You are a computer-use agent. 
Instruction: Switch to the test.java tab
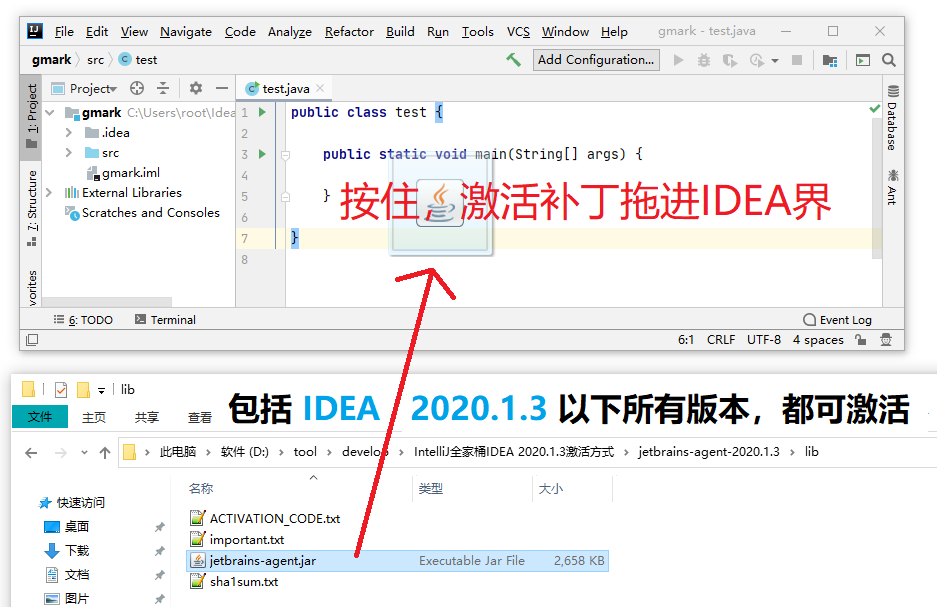(286, 88)
